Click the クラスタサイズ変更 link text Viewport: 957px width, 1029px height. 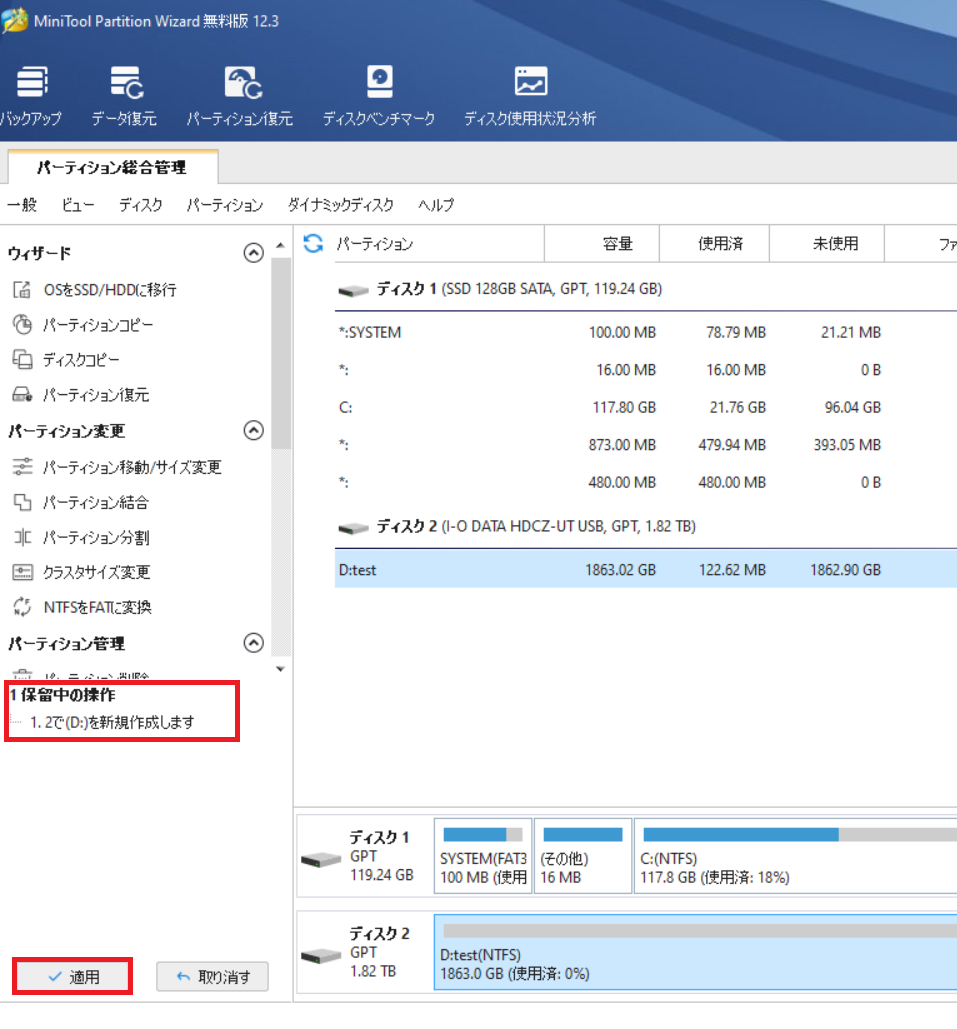tap(96, 572)
